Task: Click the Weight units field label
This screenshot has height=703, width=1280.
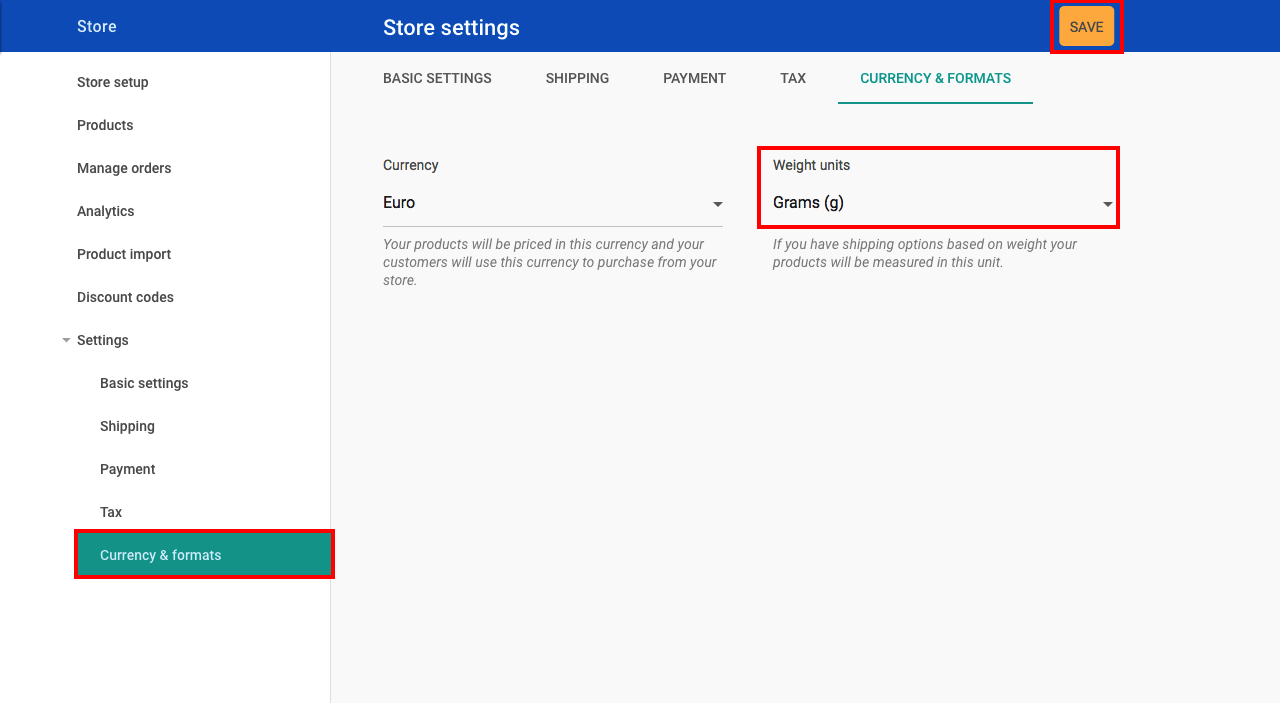Action: 811,165
